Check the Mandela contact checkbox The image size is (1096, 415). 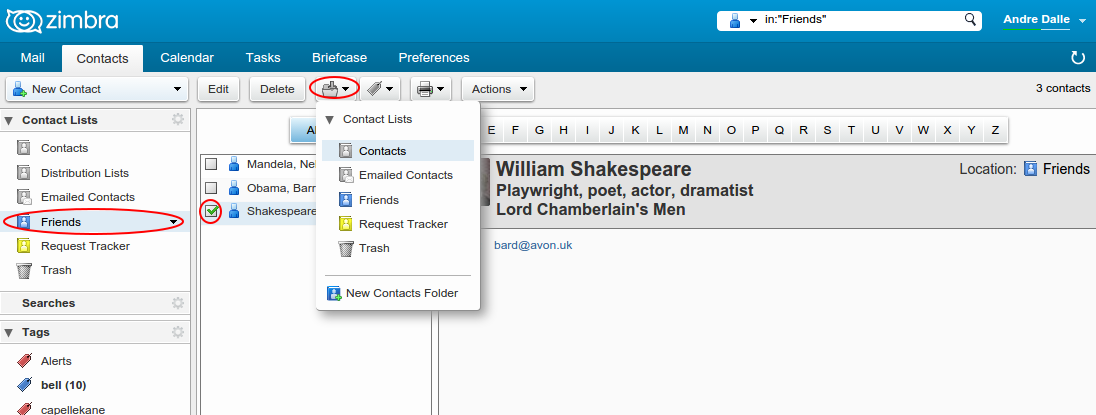pyautogui.click(x=211, y=164)
